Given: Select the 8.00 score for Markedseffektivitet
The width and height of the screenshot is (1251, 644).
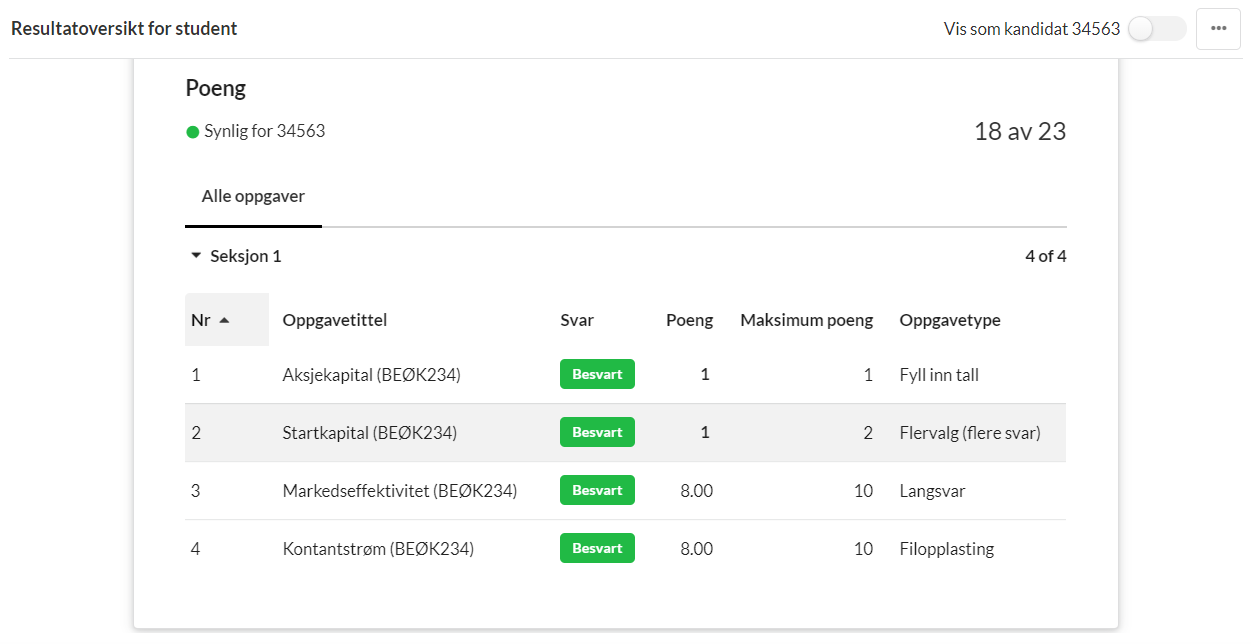Looking at the screenshot, I should 697,491.
